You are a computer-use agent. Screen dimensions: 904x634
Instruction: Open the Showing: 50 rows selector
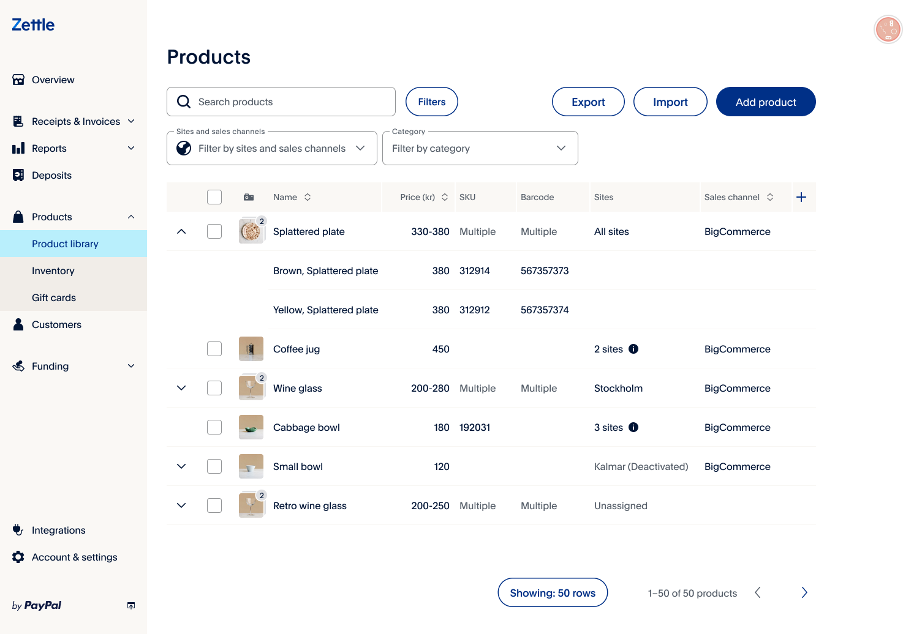(552, 592)
